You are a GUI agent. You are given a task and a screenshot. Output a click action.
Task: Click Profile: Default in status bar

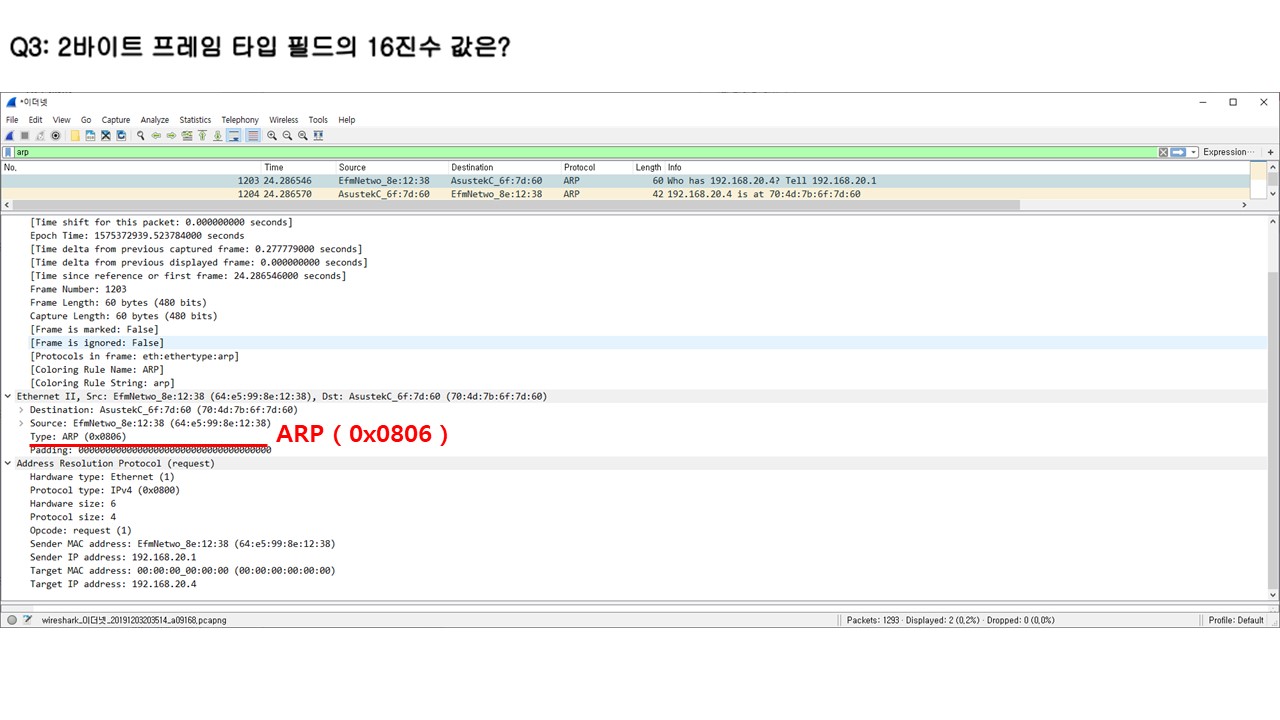click(x=1236, y=620)
